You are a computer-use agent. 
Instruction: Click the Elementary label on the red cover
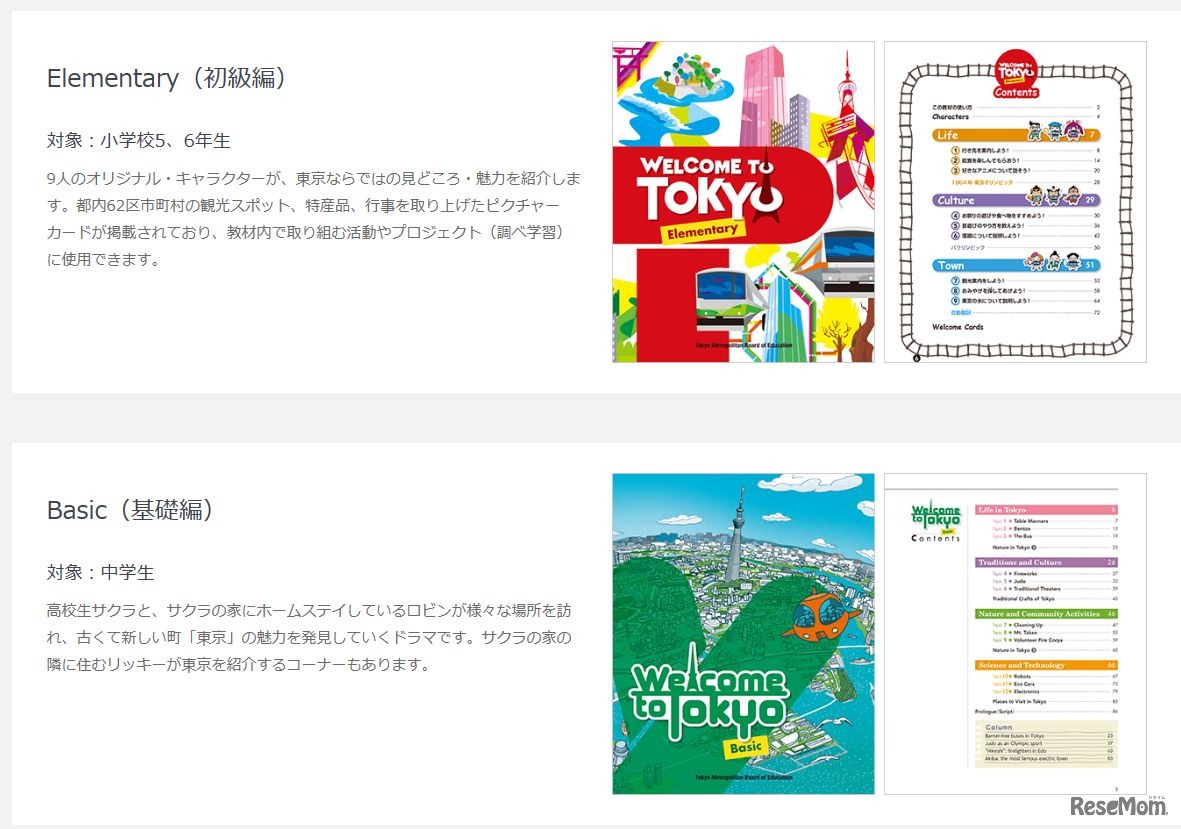tap(702, 230)
